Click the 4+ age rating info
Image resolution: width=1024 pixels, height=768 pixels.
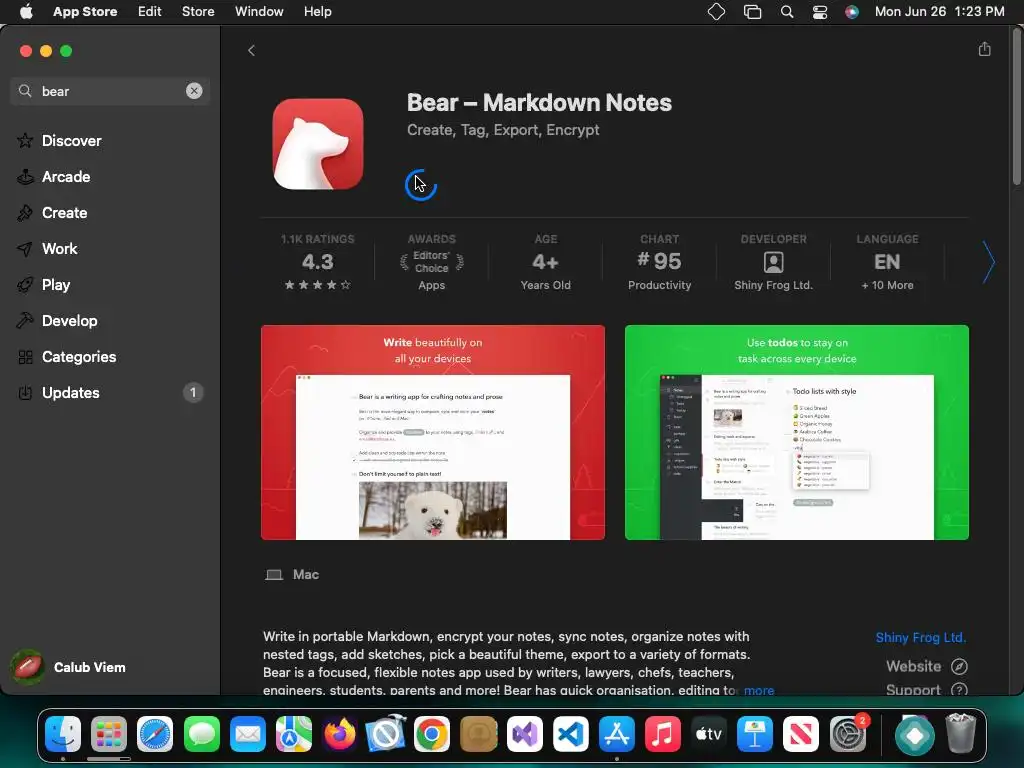coord(545,262)
